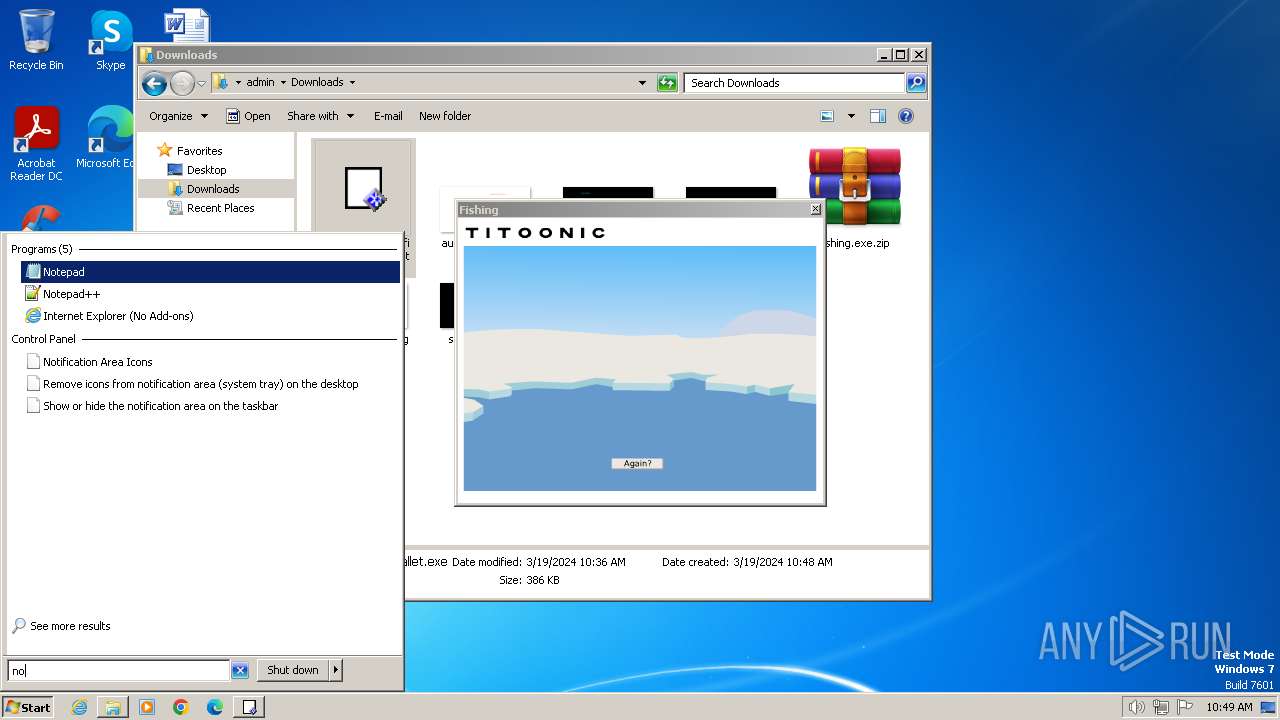The width and height of the screenshot is (1280, 720).
Task: Click Open in Explorer toolbar
Action: pyautogui.click(x=248, y=116)
